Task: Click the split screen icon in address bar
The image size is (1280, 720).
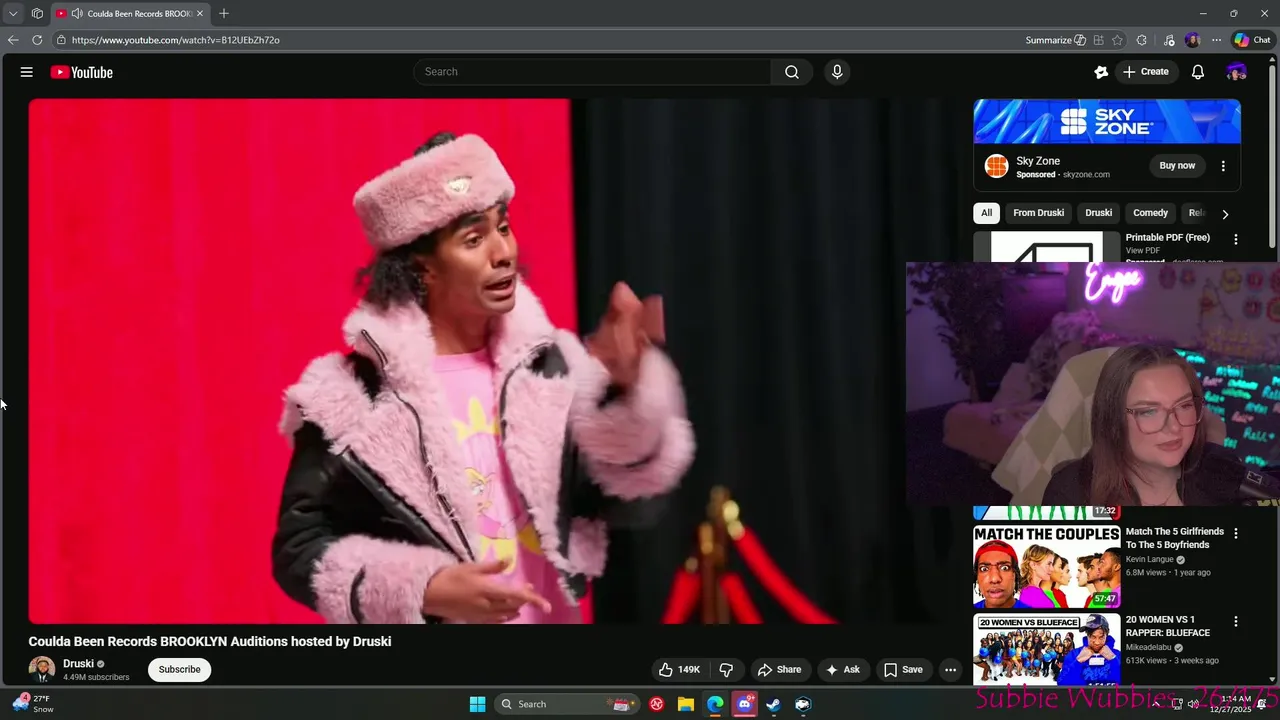Action: pos(1098,40)
